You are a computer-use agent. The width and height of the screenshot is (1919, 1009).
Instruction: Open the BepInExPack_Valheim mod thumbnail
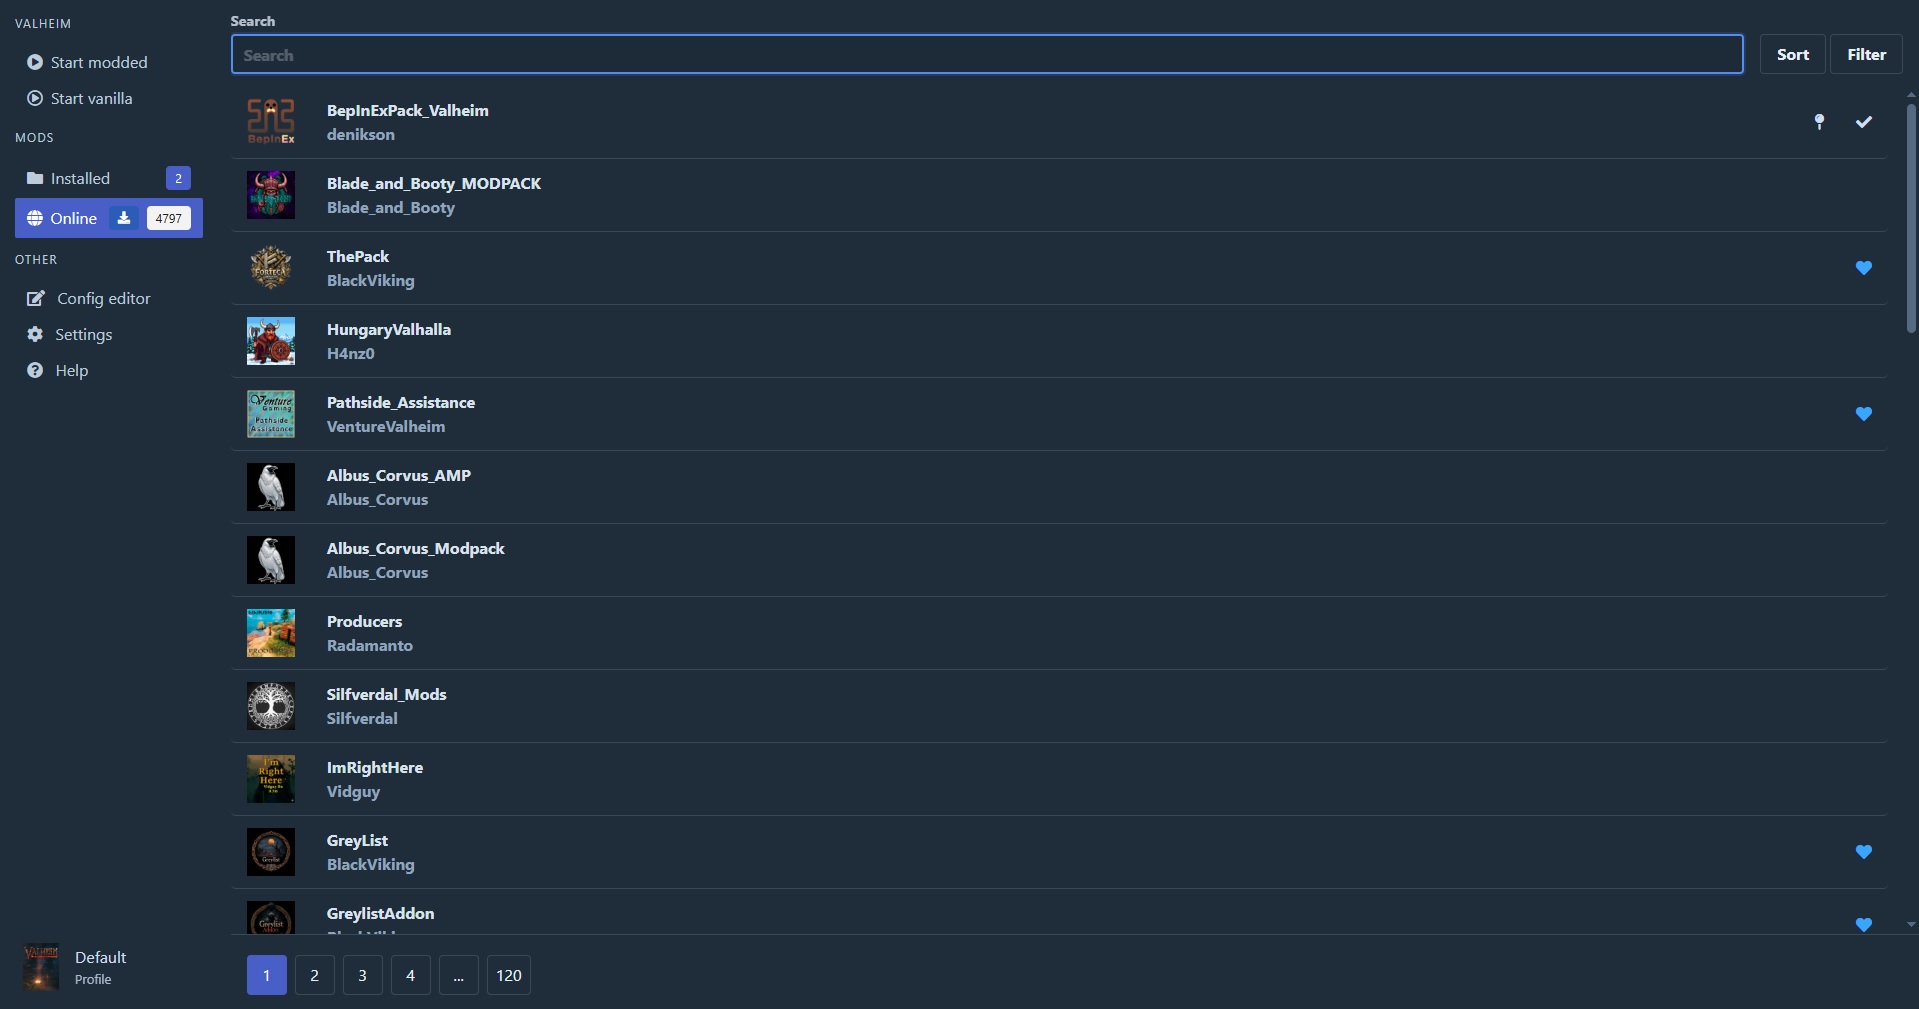click(271, 122)
